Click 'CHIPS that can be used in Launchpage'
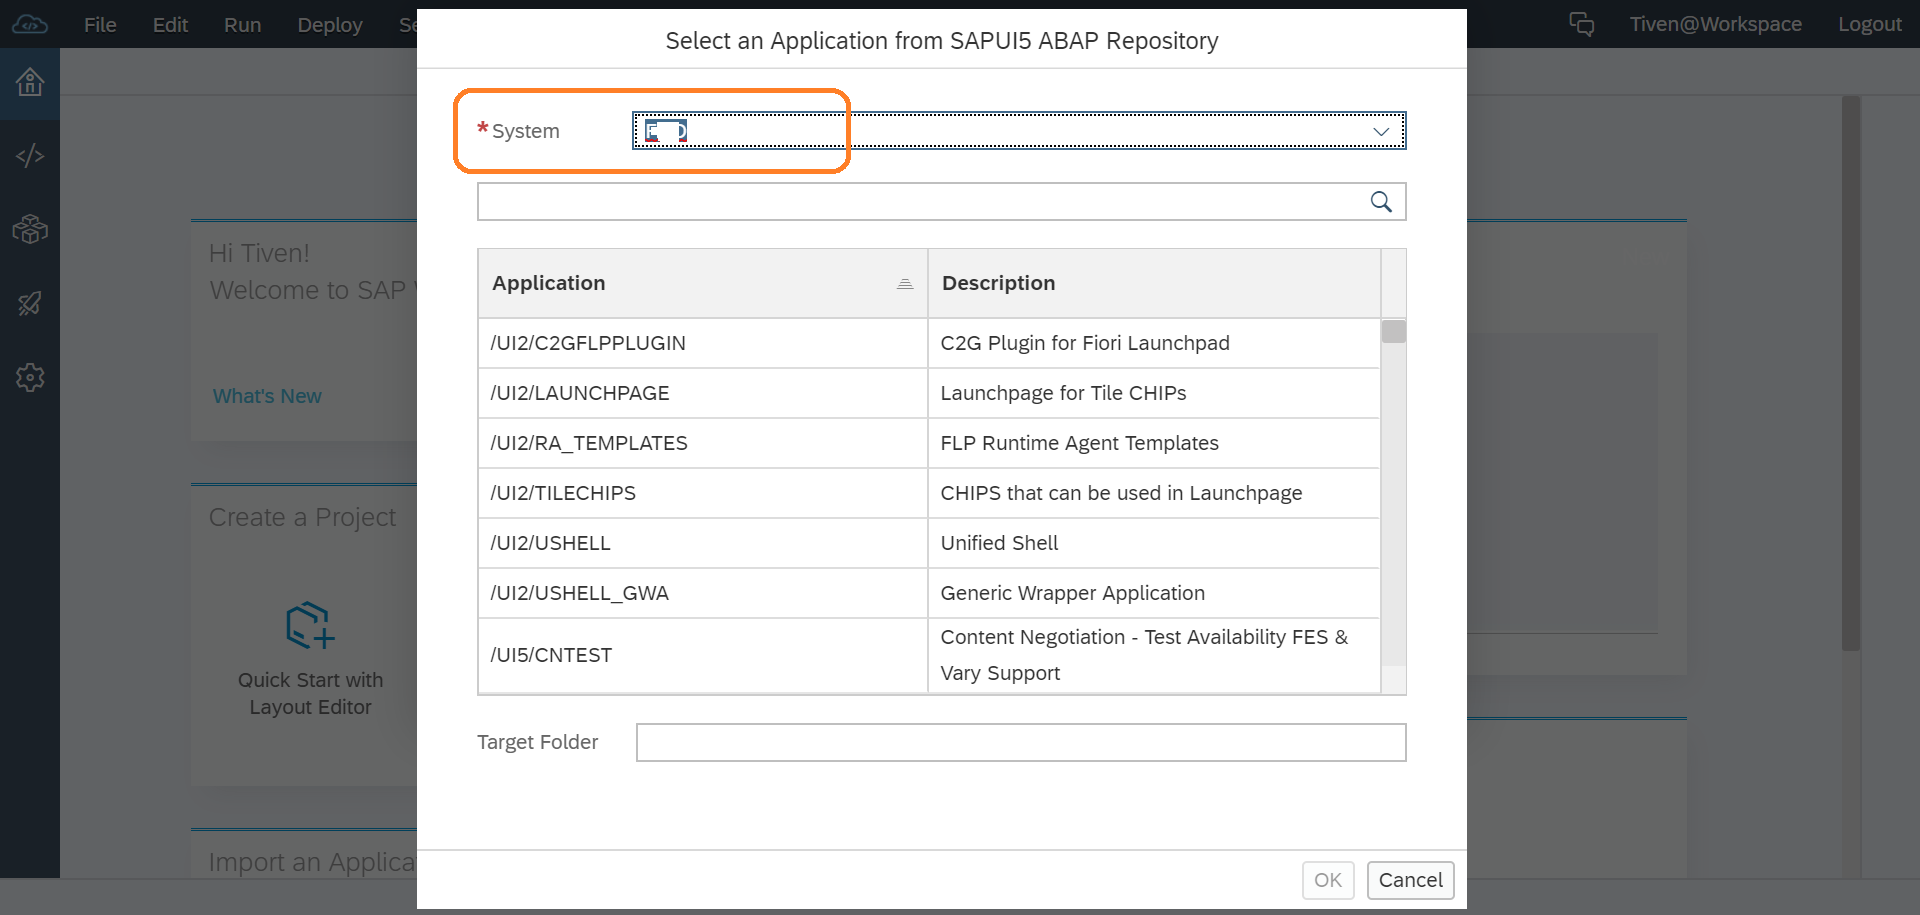Image resolution: width=1920 pixels, height=915 pixels. pyautogui.click(x=1121, y=493)
